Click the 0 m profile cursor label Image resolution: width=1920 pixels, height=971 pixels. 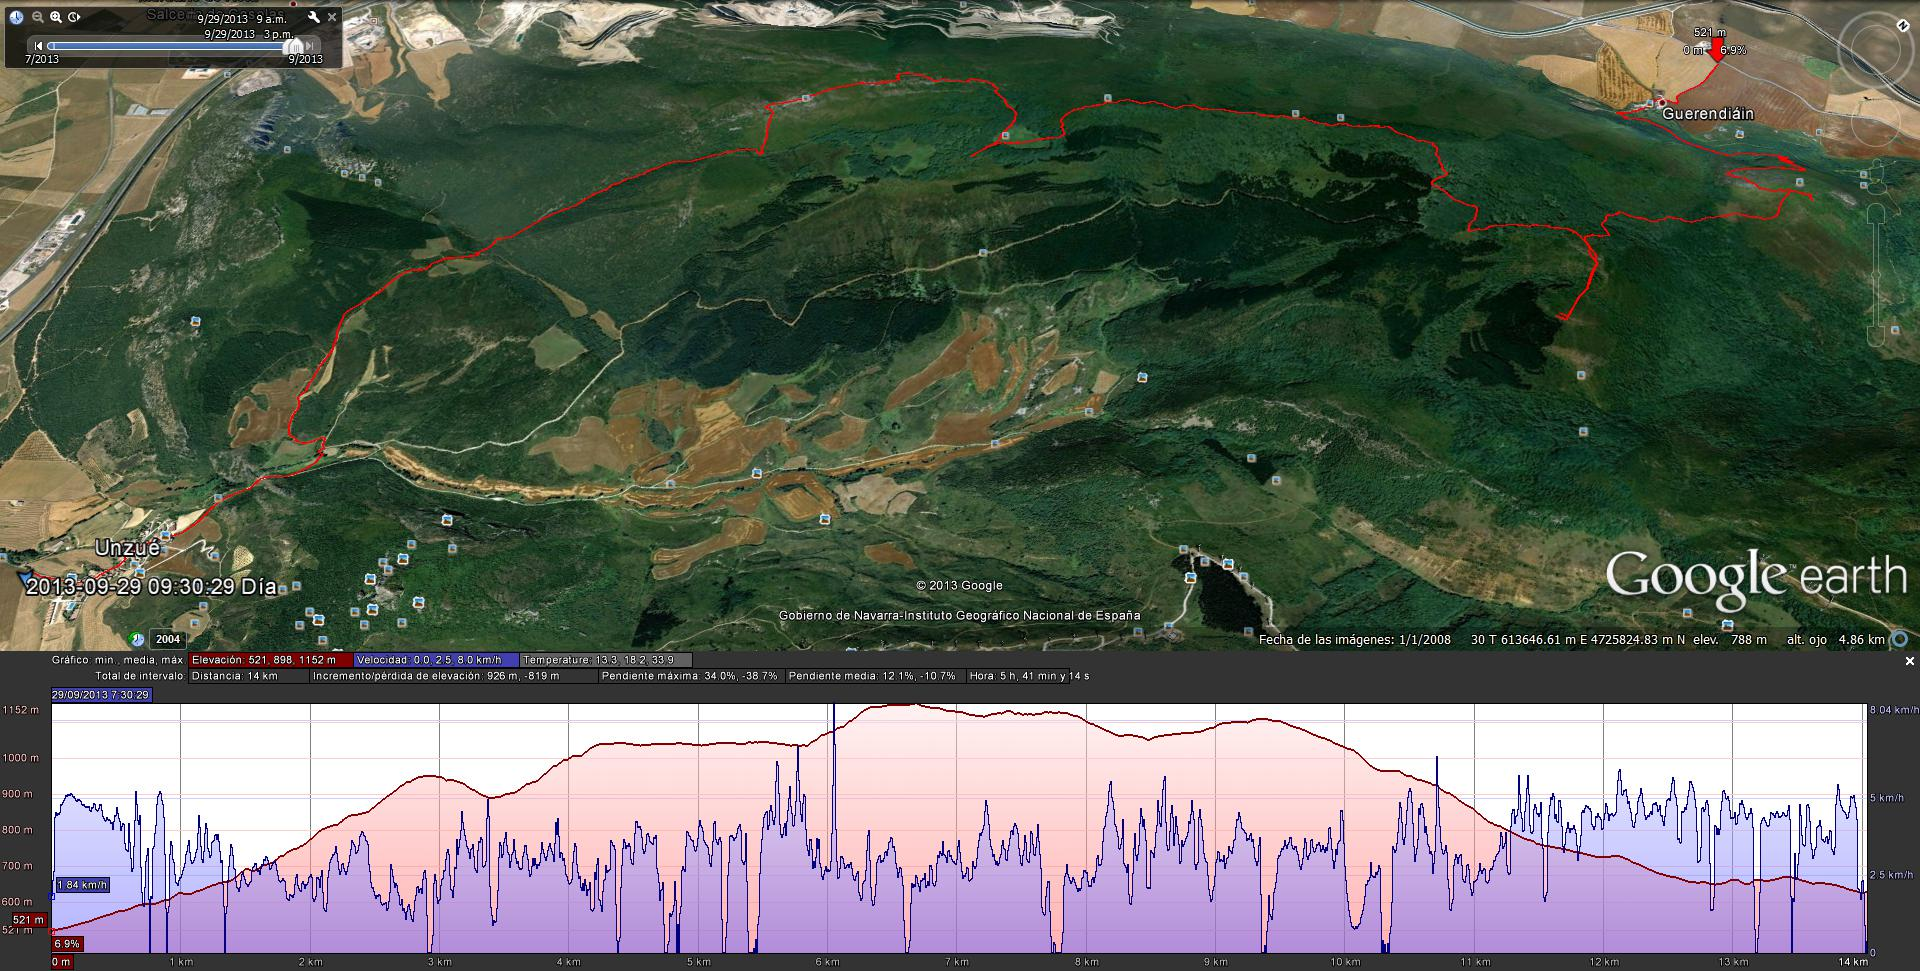[x=61, y=962]
